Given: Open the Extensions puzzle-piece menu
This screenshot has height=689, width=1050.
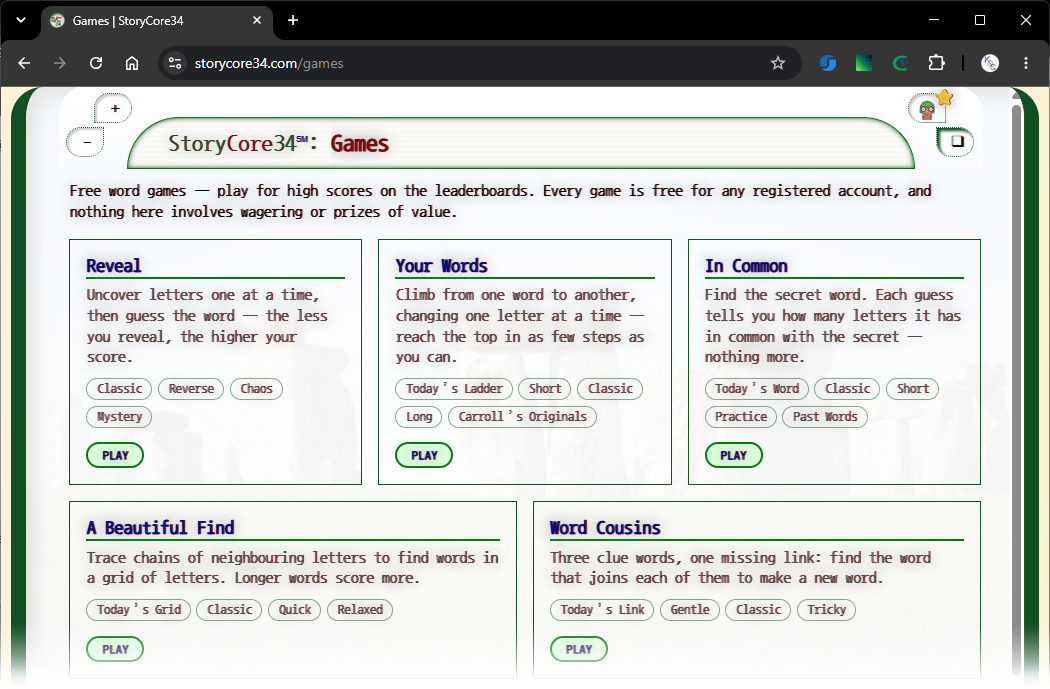Looking at the screenshot, I should pyautogui.click(x=936, y=63).
